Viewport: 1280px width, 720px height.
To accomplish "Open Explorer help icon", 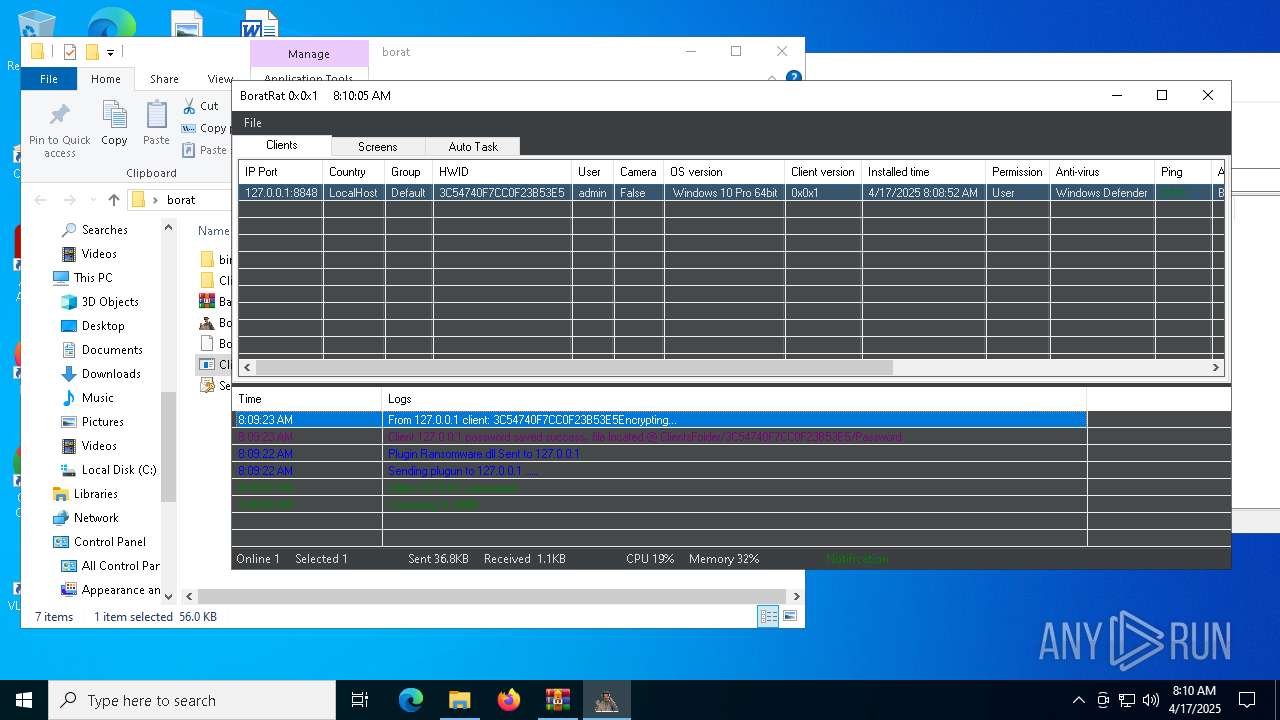I will pos(793,78).
